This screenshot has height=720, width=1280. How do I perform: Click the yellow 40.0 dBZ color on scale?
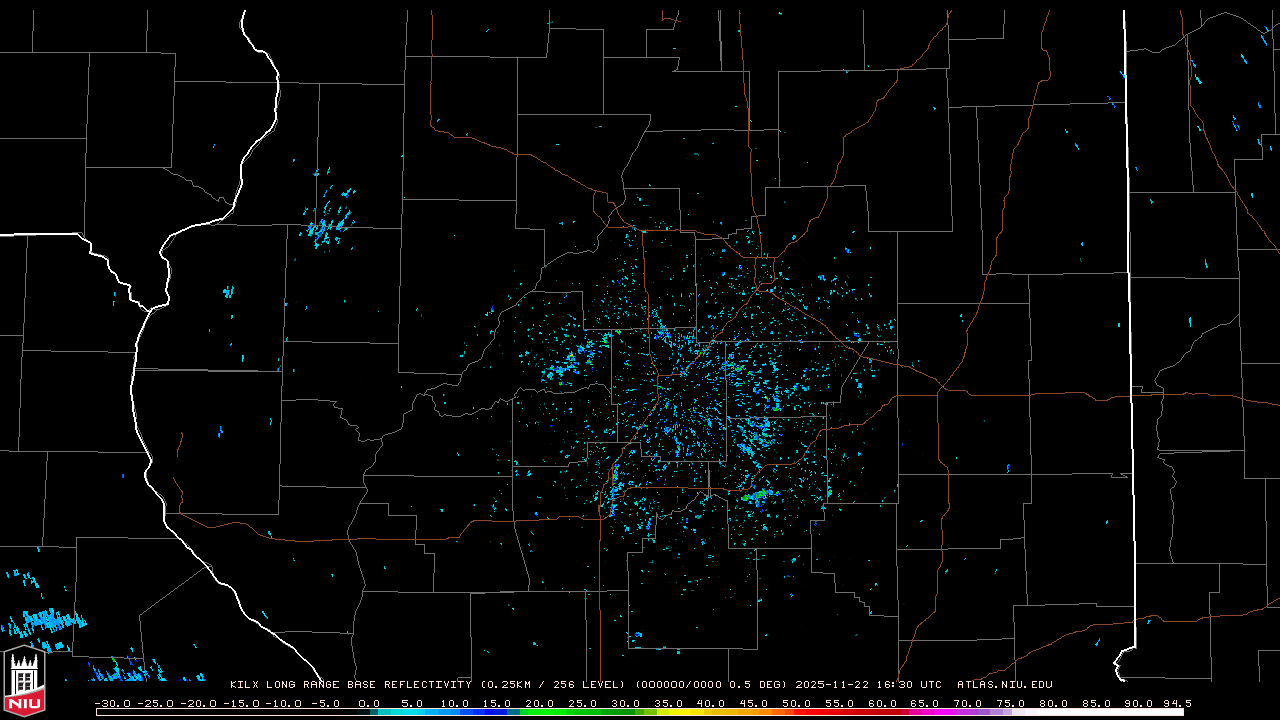tap(710, 712)
